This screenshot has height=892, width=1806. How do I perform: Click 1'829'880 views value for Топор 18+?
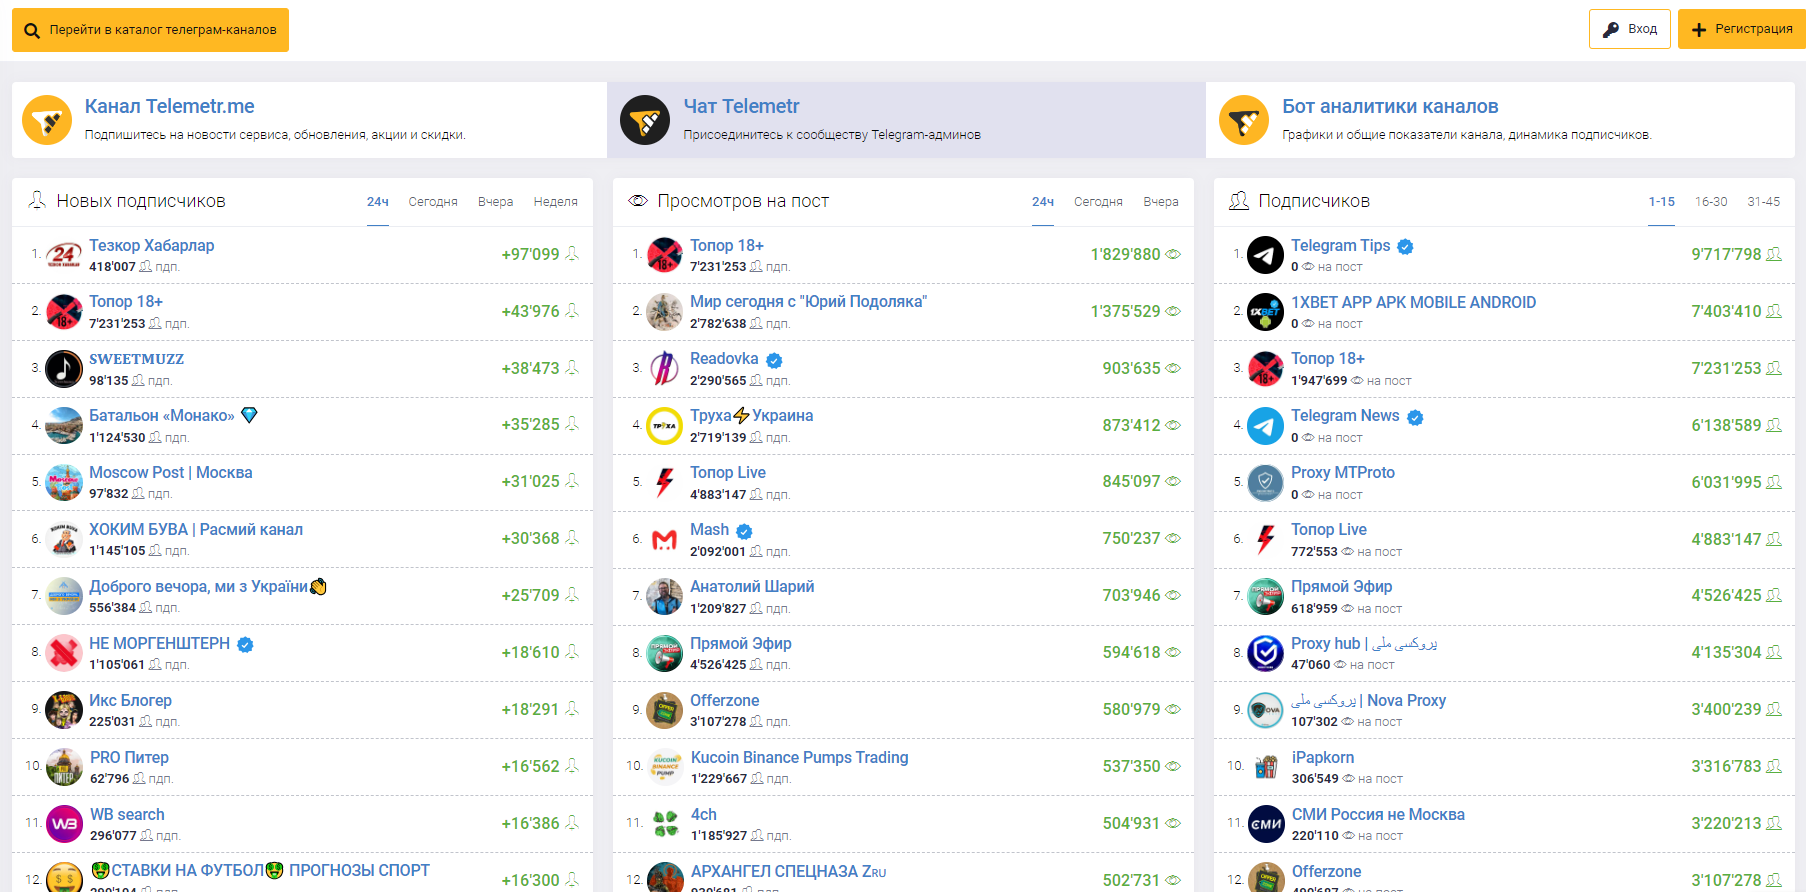[1125, 255]
